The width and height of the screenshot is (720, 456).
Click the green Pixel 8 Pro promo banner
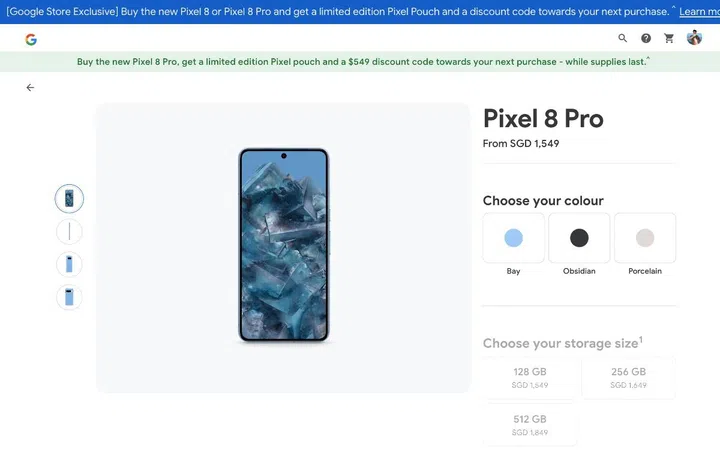tap(360, 62)
